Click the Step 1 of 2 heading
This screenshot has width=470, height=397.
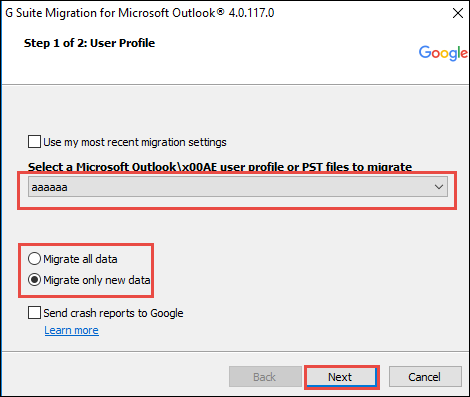pos(89,43)
